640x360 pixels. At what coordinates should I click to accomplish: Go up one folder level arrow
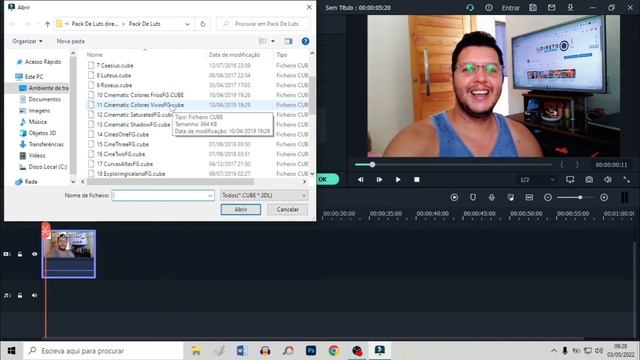coord(47,24)
